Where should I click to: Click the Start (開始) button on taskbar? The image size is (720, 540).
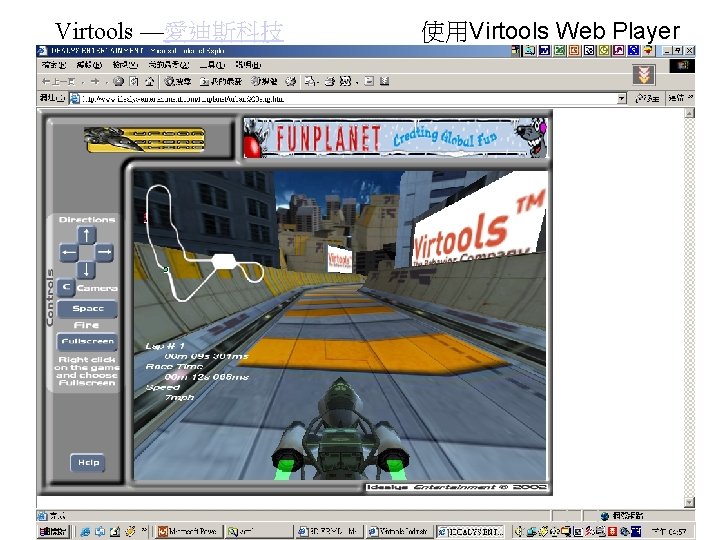point(53,532)
